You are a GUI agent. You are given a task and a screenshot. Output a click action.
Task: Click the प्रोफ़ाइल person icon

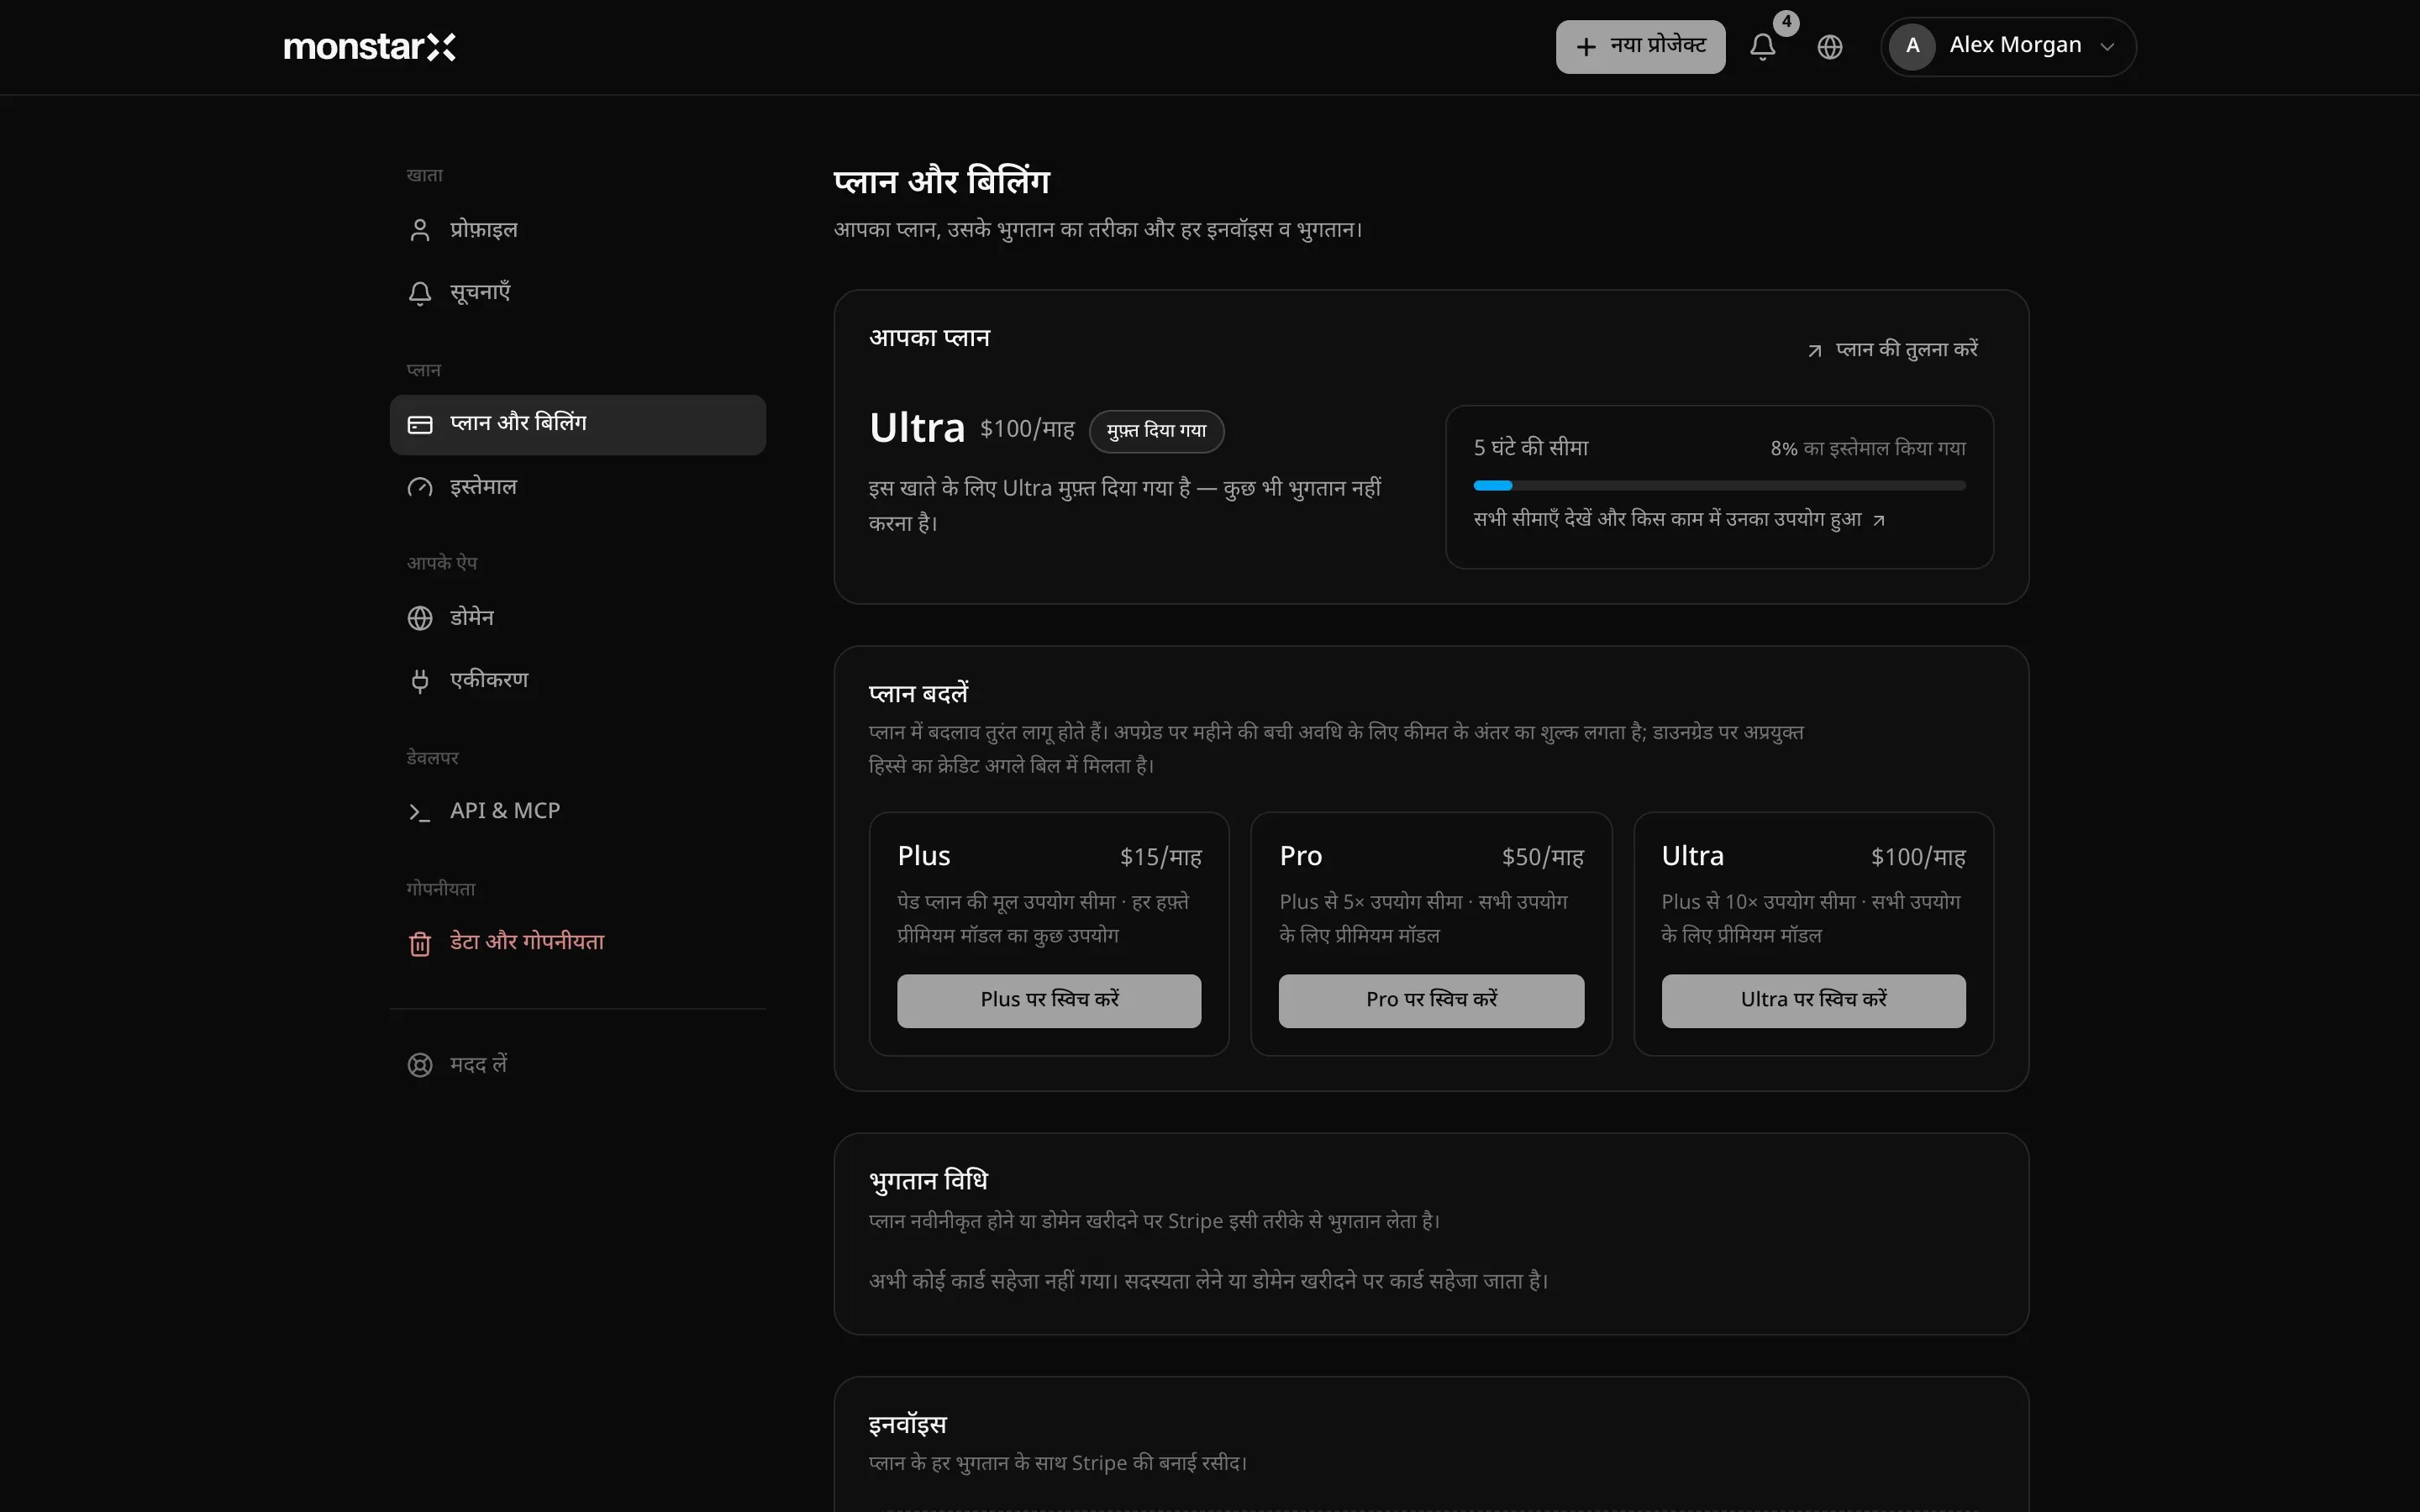[420, 230]
